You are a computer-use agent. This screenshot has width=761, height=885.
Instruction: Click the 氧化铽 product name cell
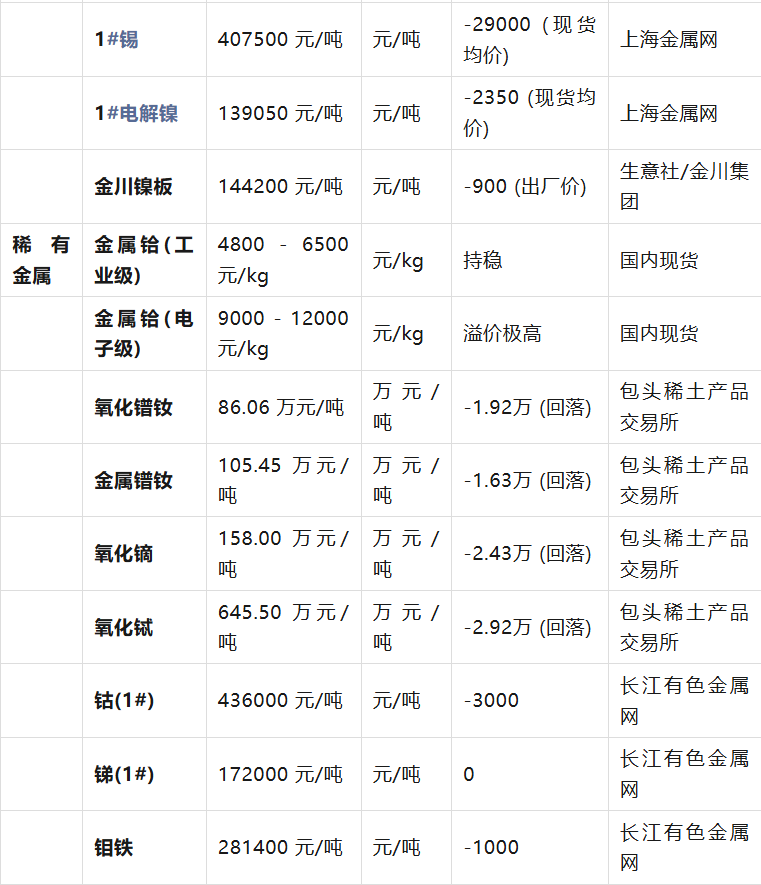(124, 628)
